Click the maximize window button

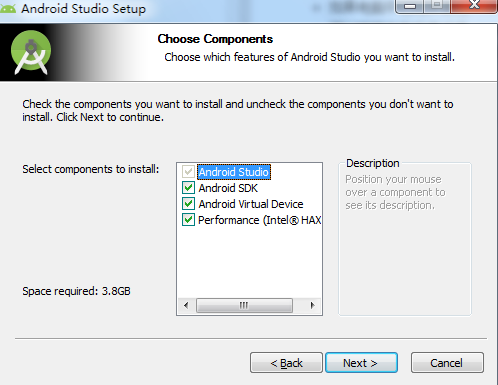[x=437, y=6]
